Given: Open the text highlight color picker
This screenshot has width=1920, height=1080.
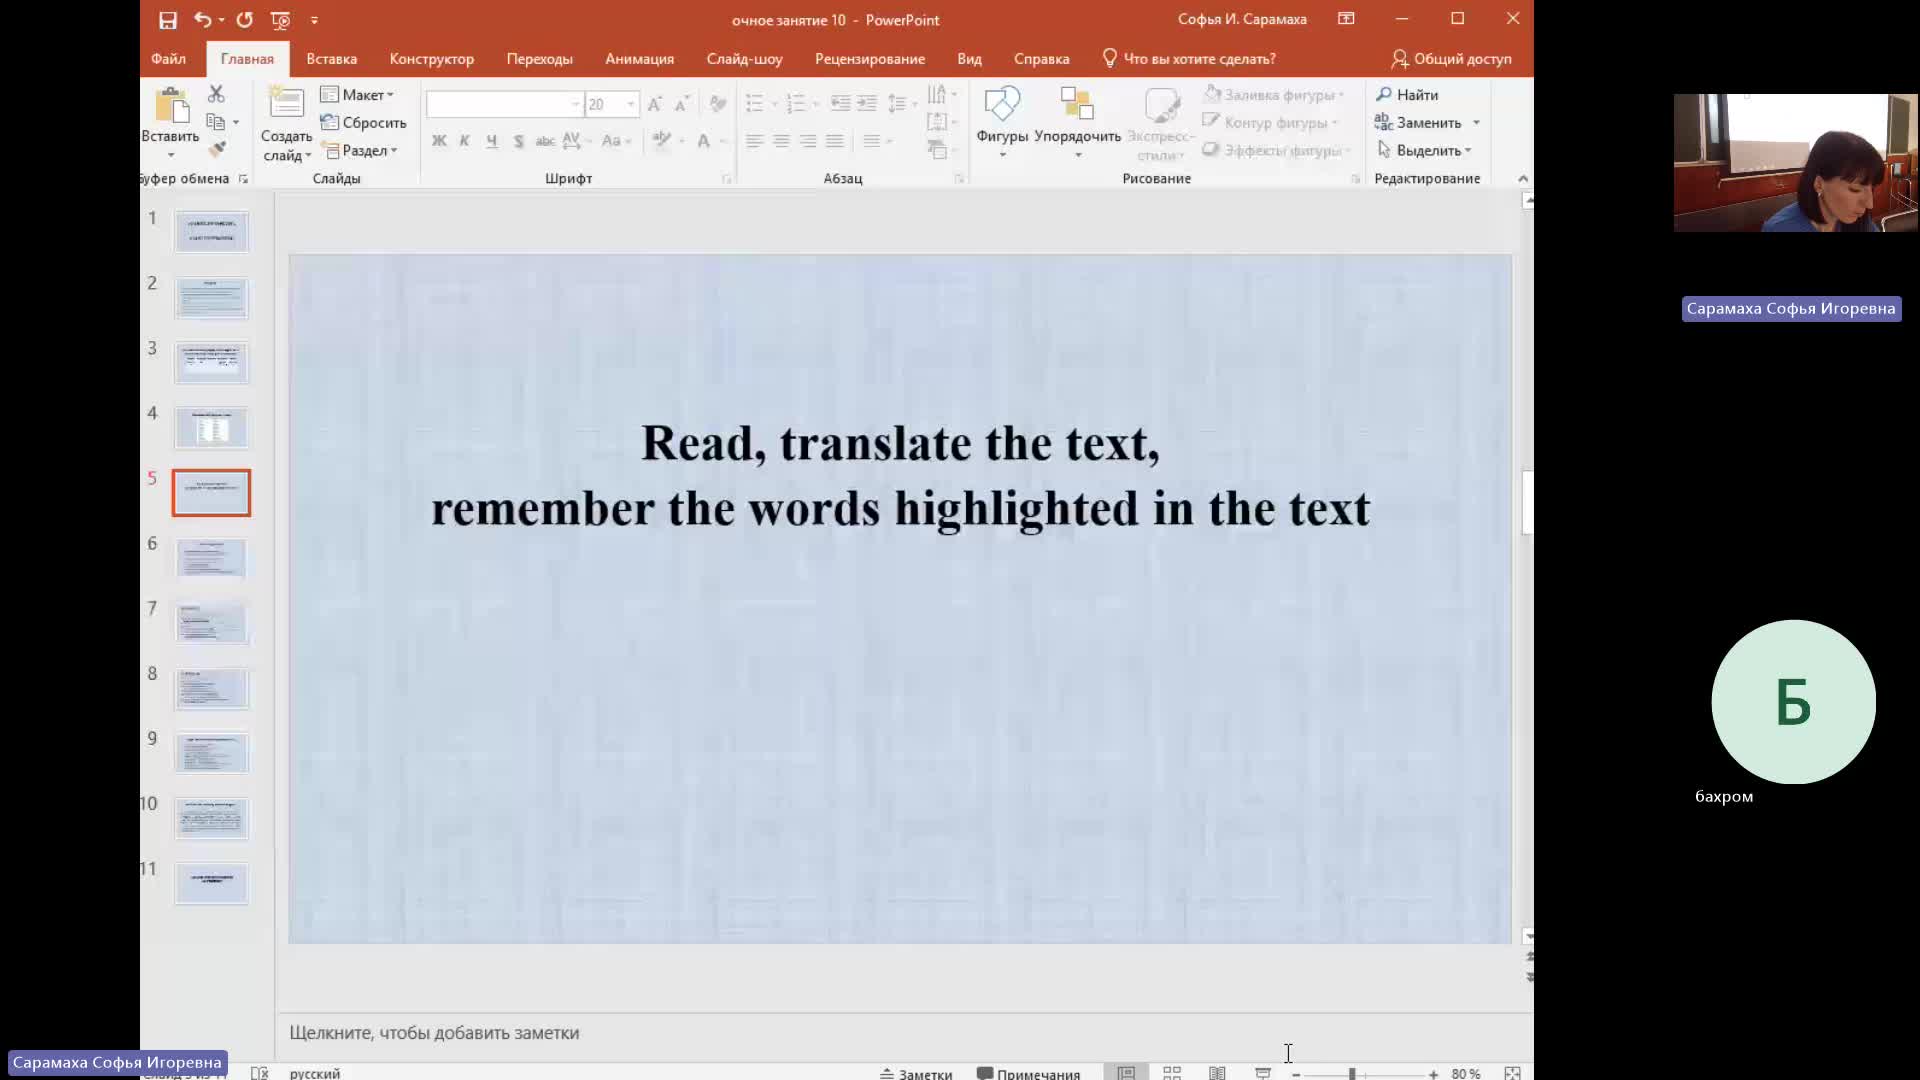Looking at the screenshot, I should pyautogui.click(x=662, y=141).
